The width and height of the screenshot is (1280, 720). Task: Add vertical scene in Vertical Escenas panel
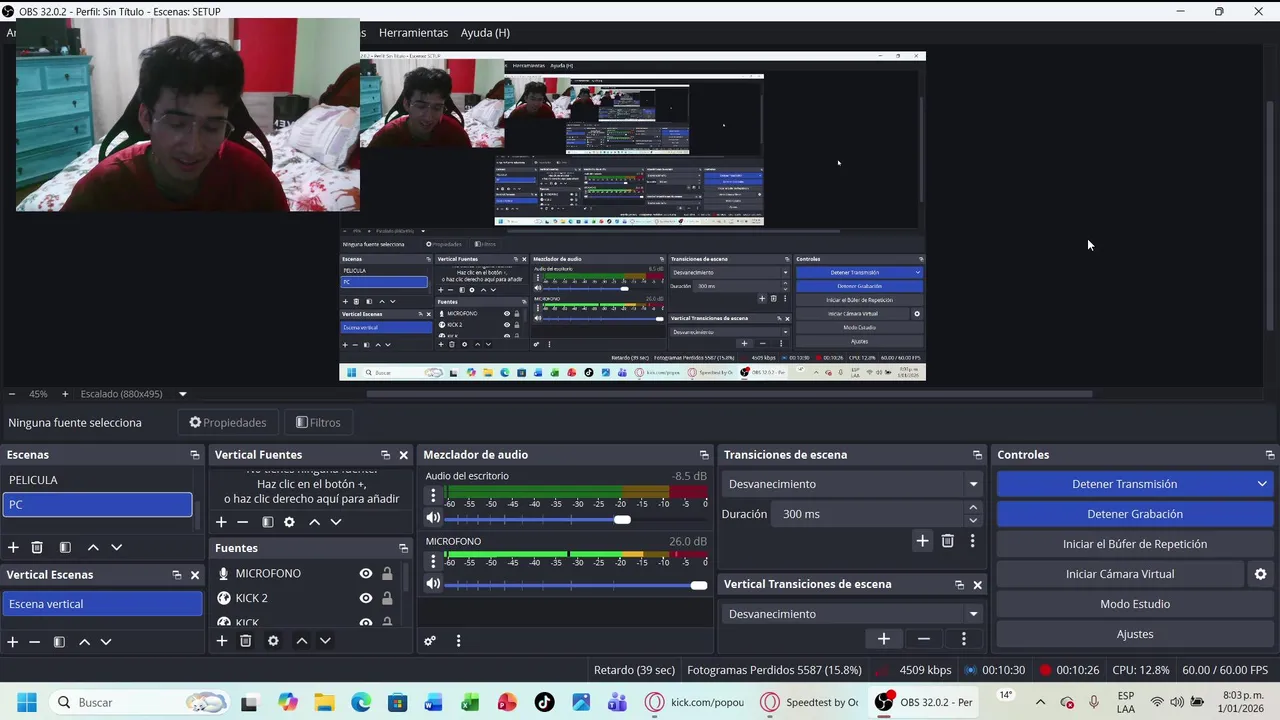coord(13,642)
